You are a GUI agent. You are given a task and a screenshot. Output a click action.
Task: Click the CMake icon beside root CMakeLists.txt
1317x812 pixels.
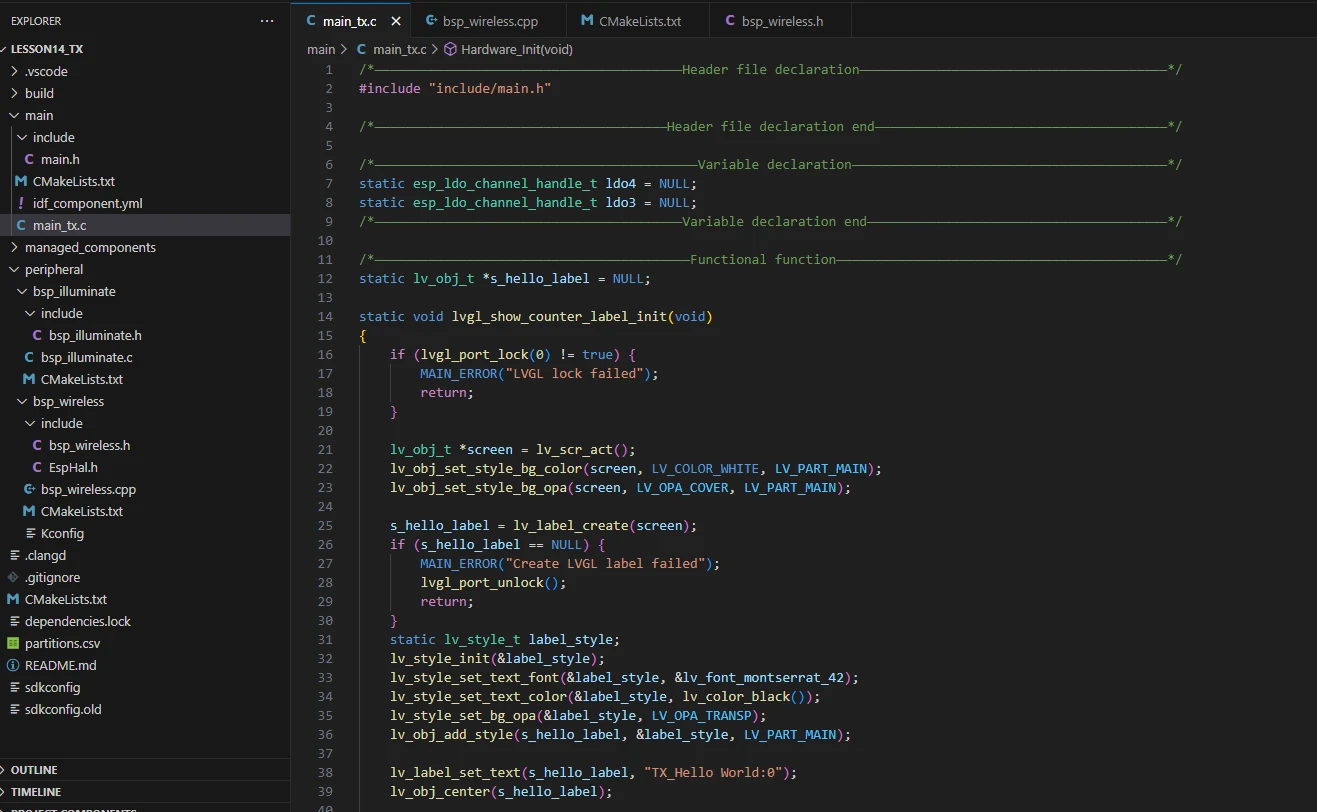tap(13, 599)
